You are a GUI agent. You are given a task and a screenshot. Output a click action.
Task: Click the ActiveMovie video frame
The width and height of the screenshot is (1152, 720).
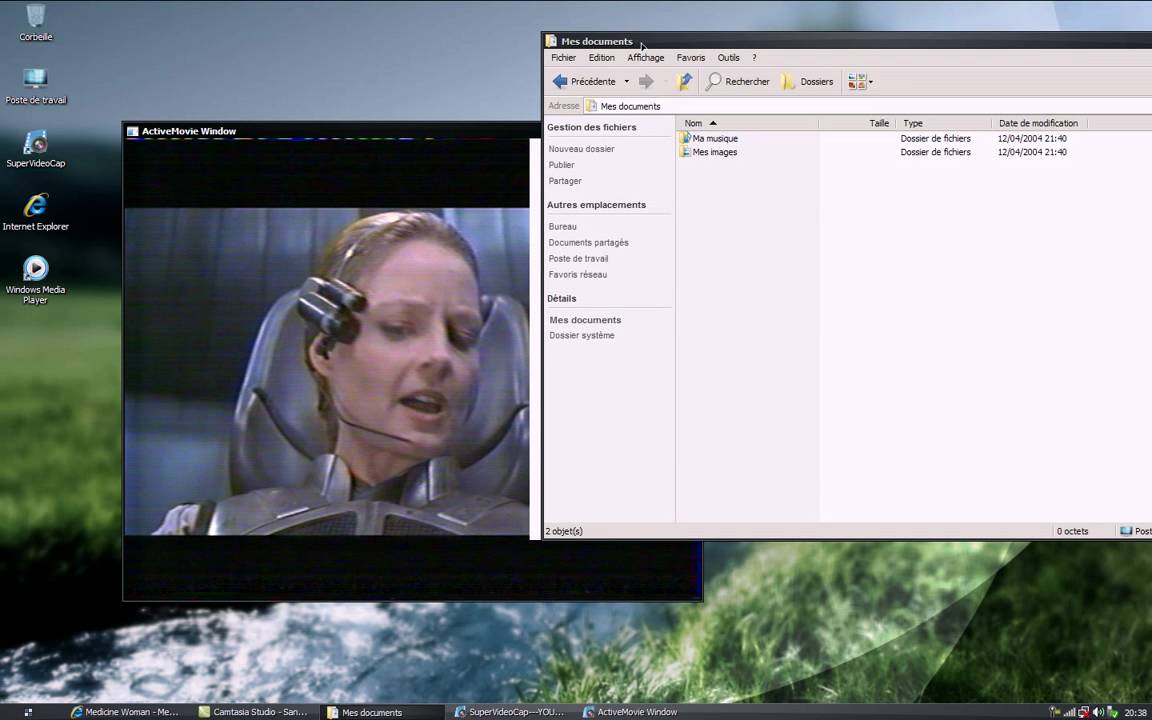[327, 371]
